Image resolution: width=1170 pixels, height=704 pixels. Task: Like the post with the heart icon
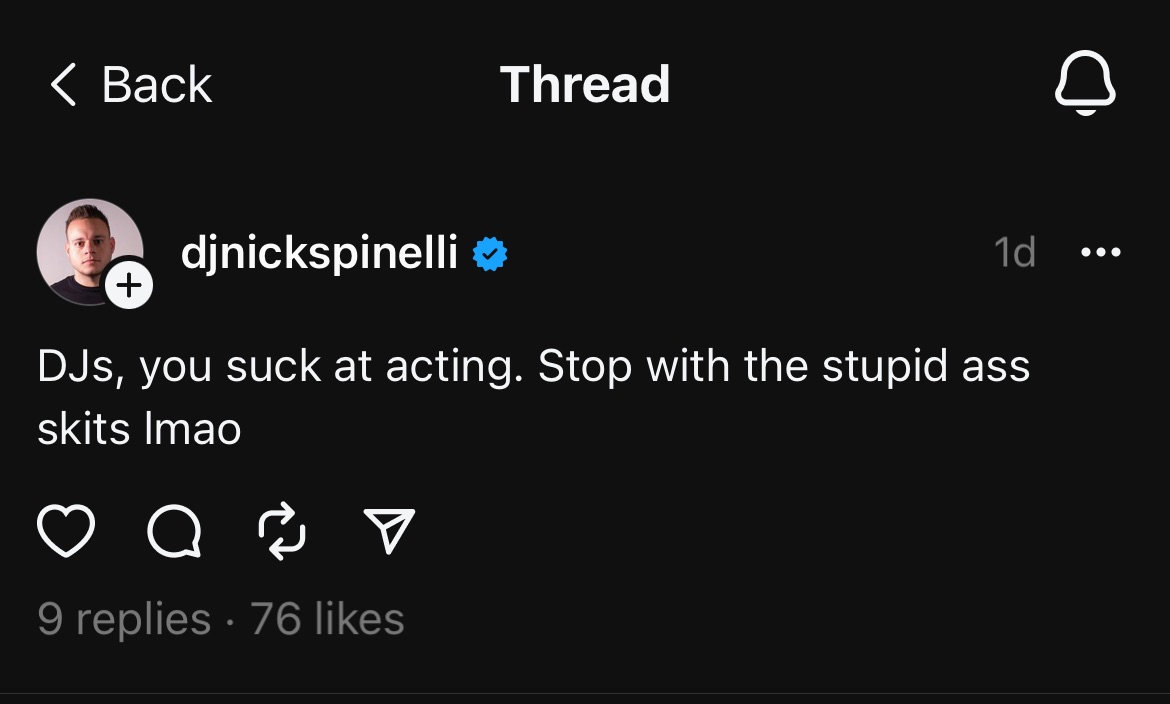tap(66, 531)
